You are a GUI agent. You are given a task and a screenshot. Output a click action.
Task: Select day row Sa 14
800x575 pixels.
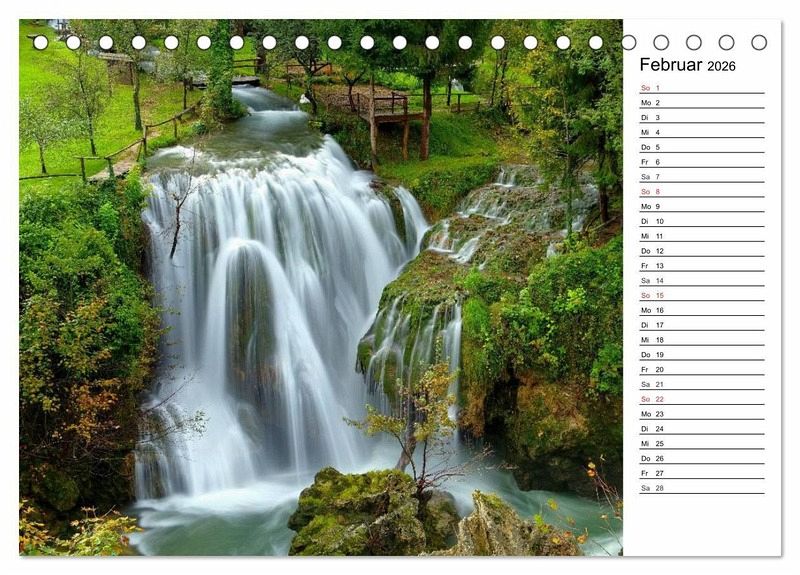pyautogui.click(x=702, y=280)
